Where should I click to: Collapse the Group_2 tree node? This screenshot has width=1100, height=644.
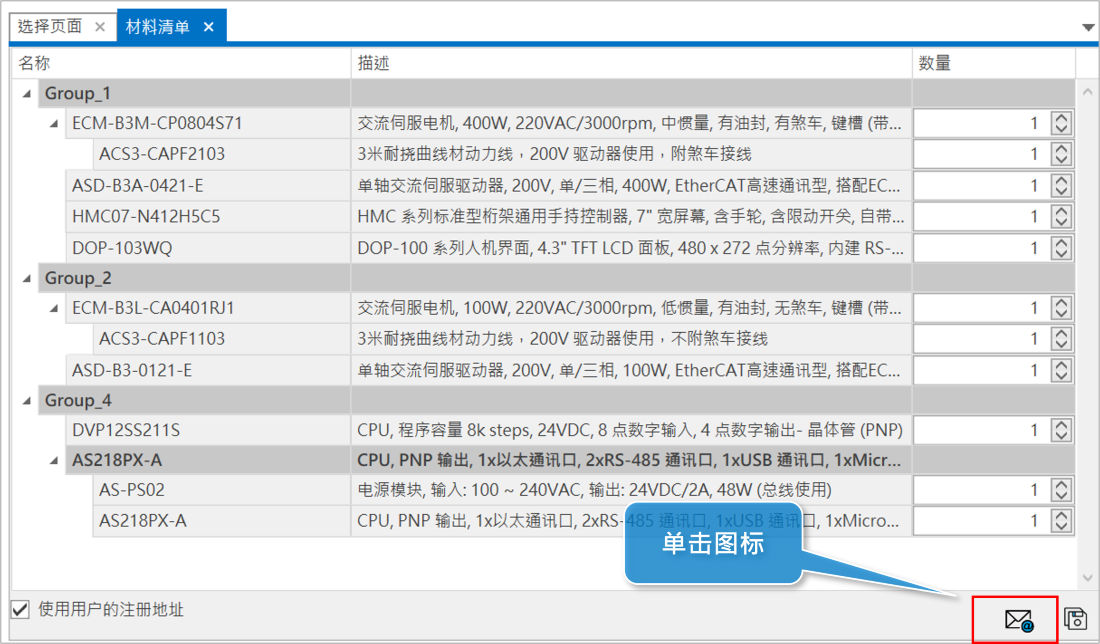click(26, 278)
